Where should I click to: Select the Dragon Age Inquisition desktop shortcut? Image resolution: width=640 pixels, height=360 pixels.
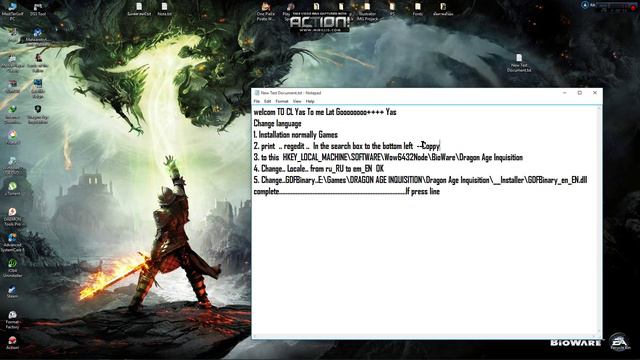tap(38, 114)
